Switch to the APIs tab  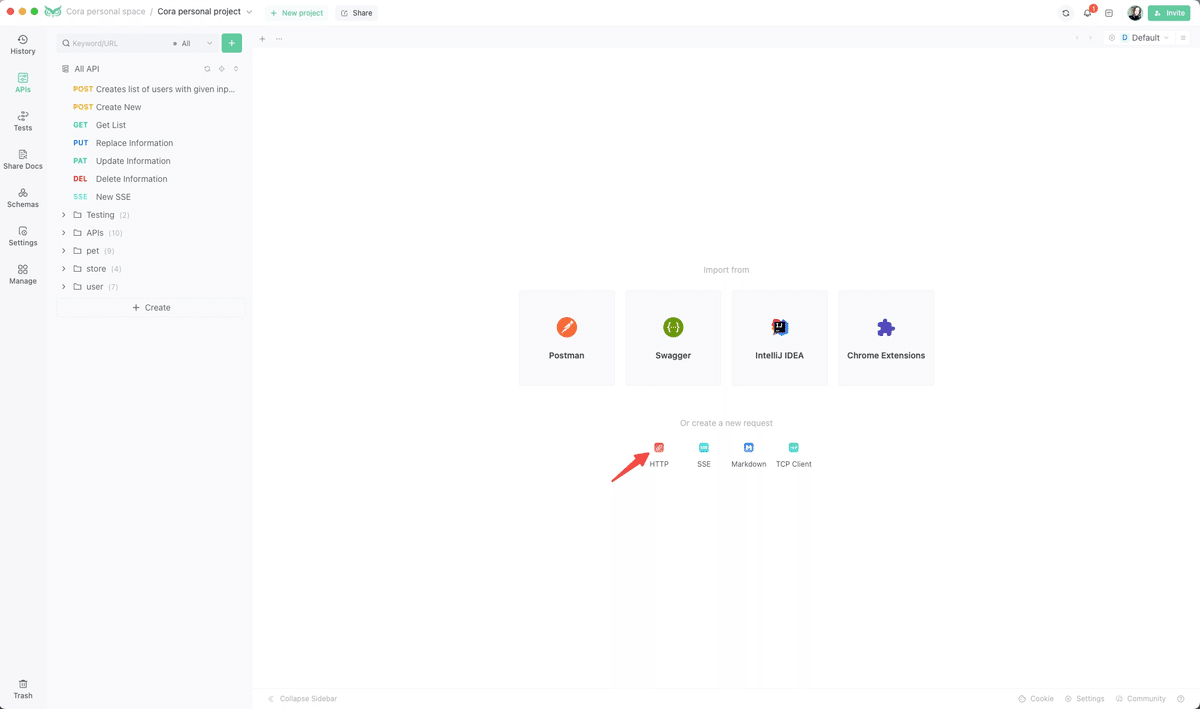tap(22, 82)
